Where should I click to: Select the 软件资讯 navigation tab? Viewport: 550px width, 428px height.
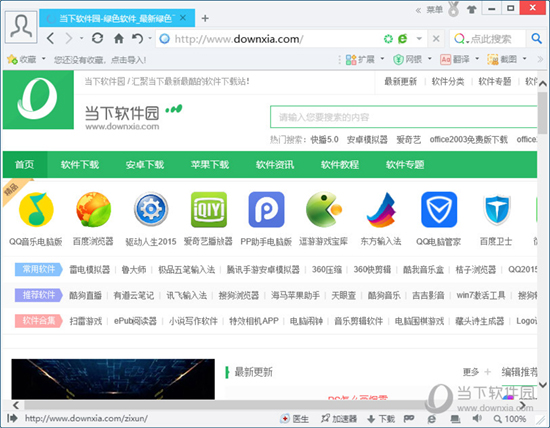[x=275, y=165]
